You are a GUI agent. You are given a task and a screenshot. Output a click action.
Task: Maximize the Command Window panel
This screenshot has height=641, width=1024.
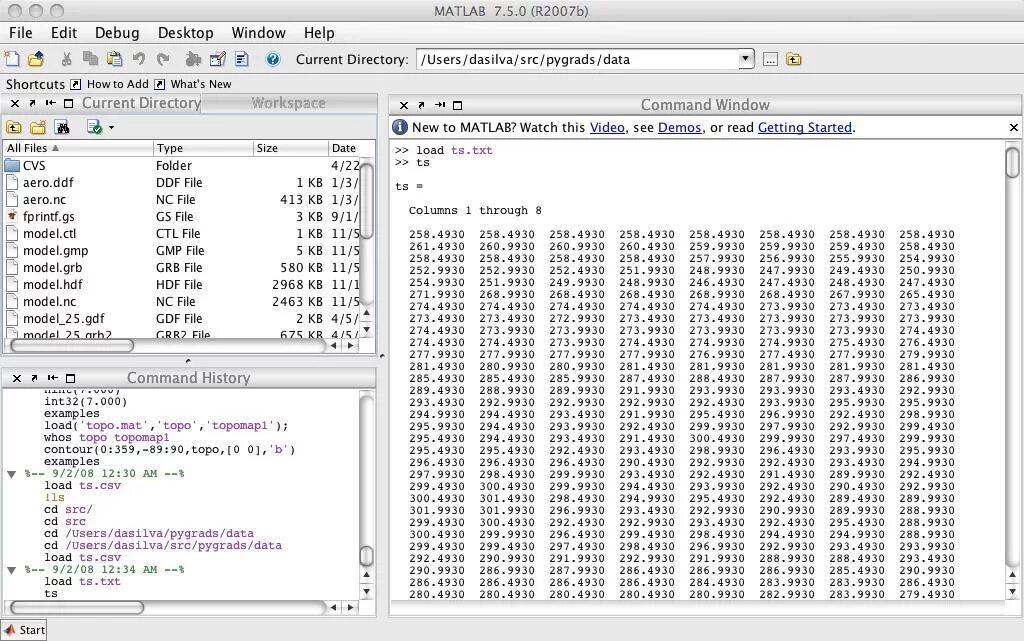click(x=458, y=105)
